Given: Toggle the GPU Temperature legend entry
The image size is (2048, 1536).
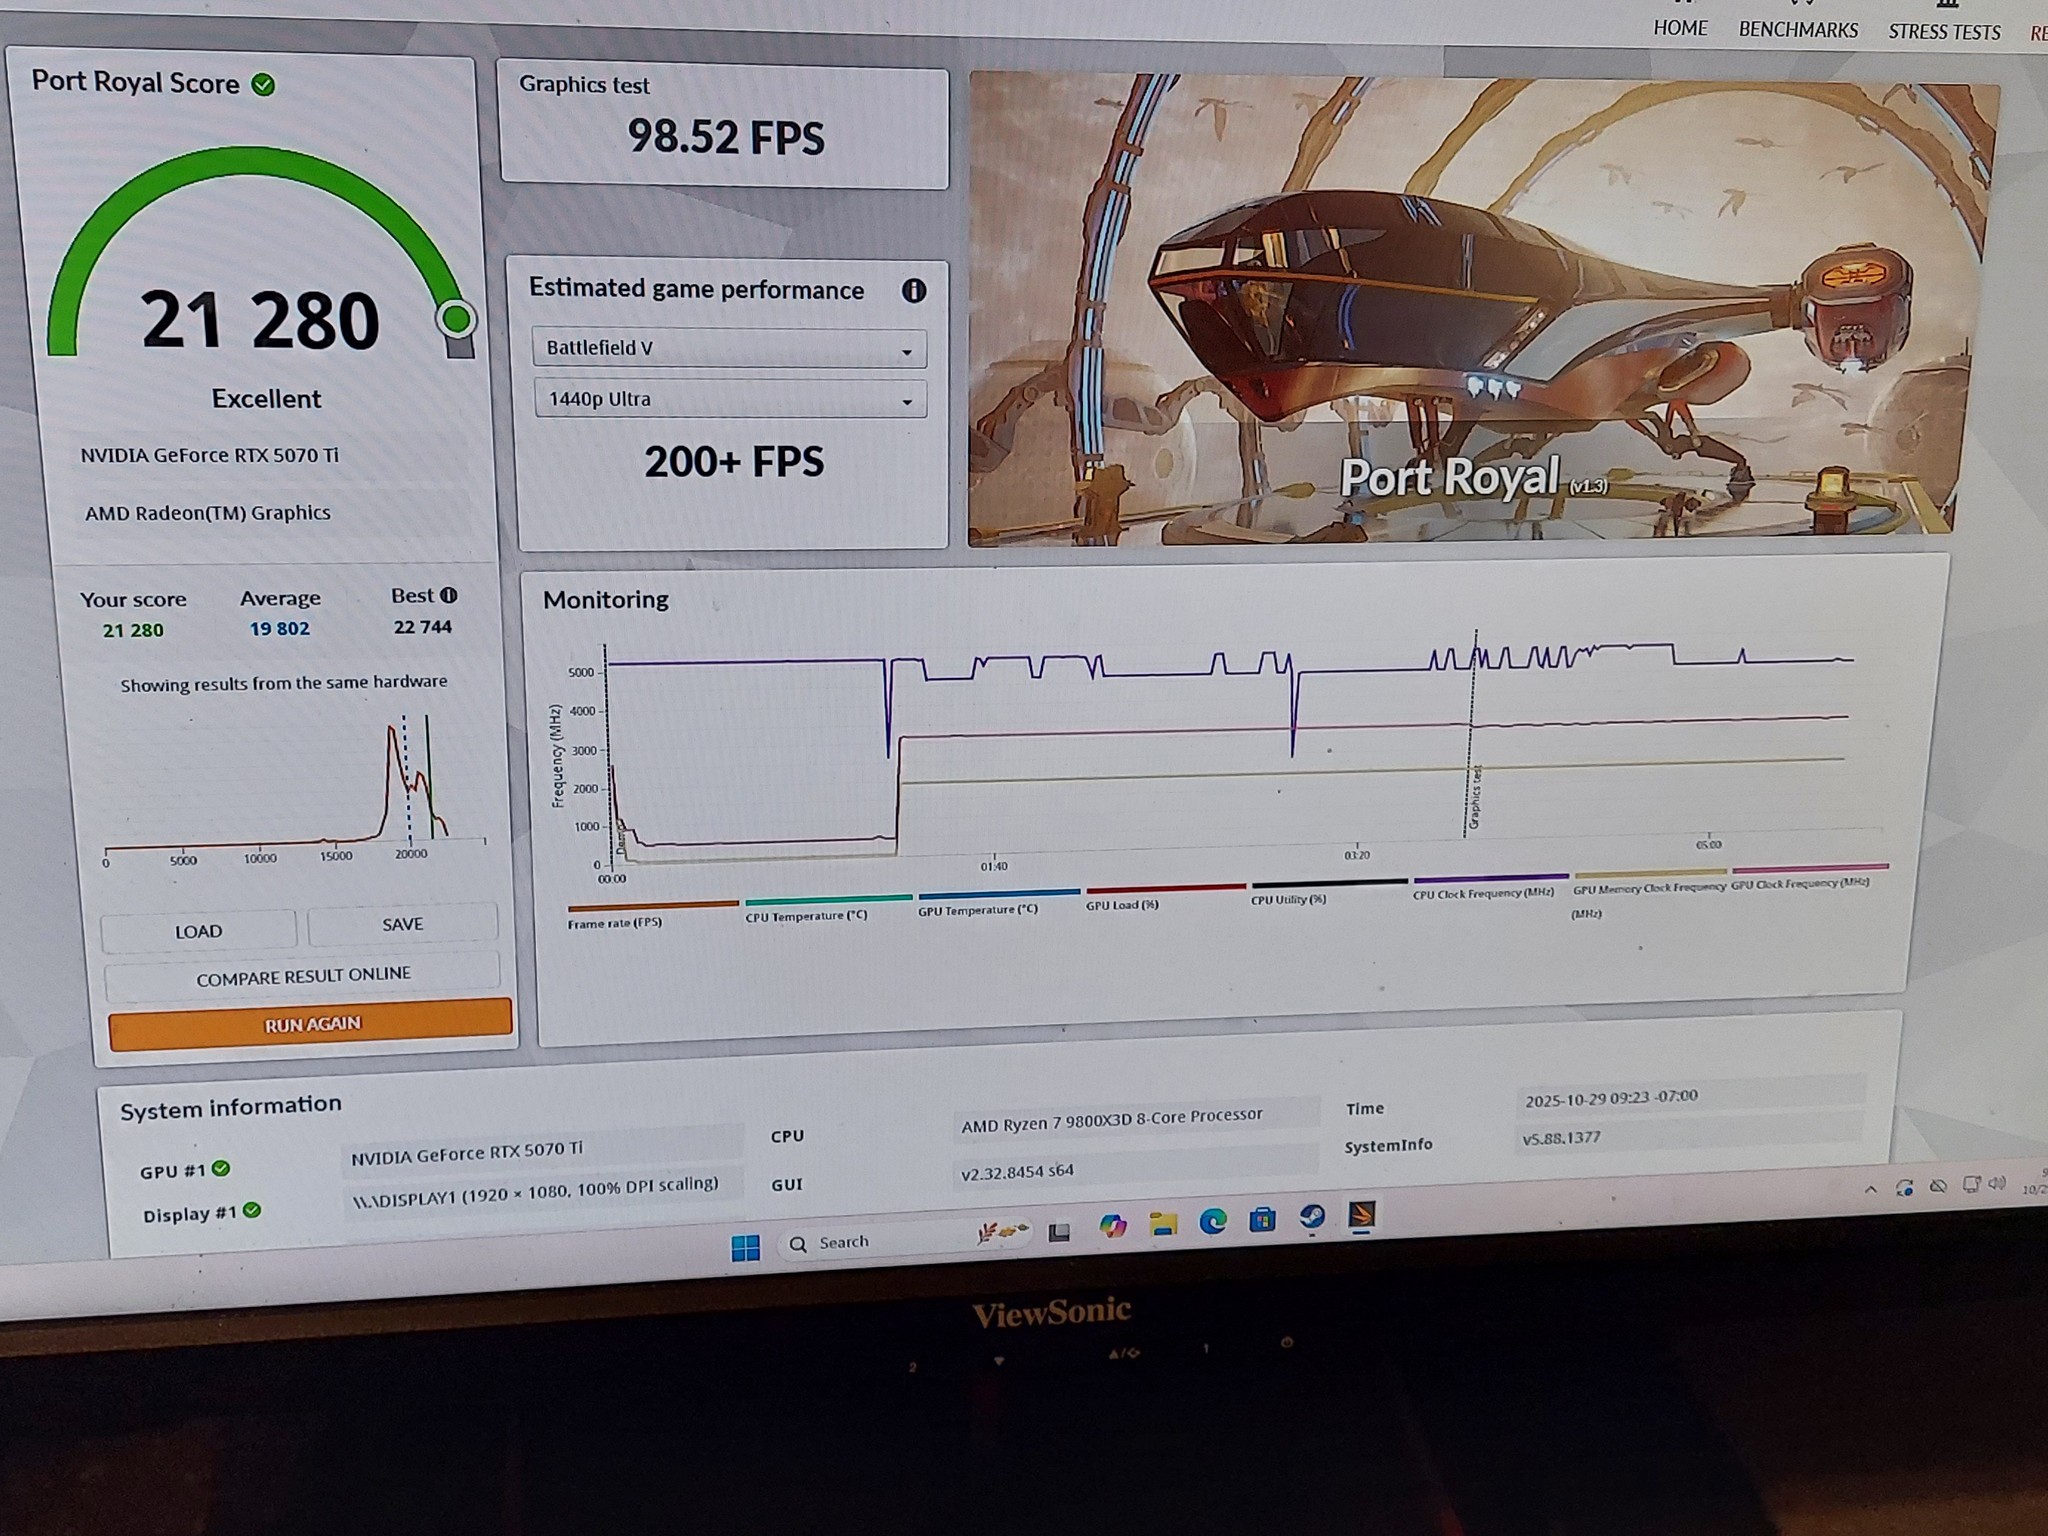Looking at the screenshot, I should click(x=998, y=902).
